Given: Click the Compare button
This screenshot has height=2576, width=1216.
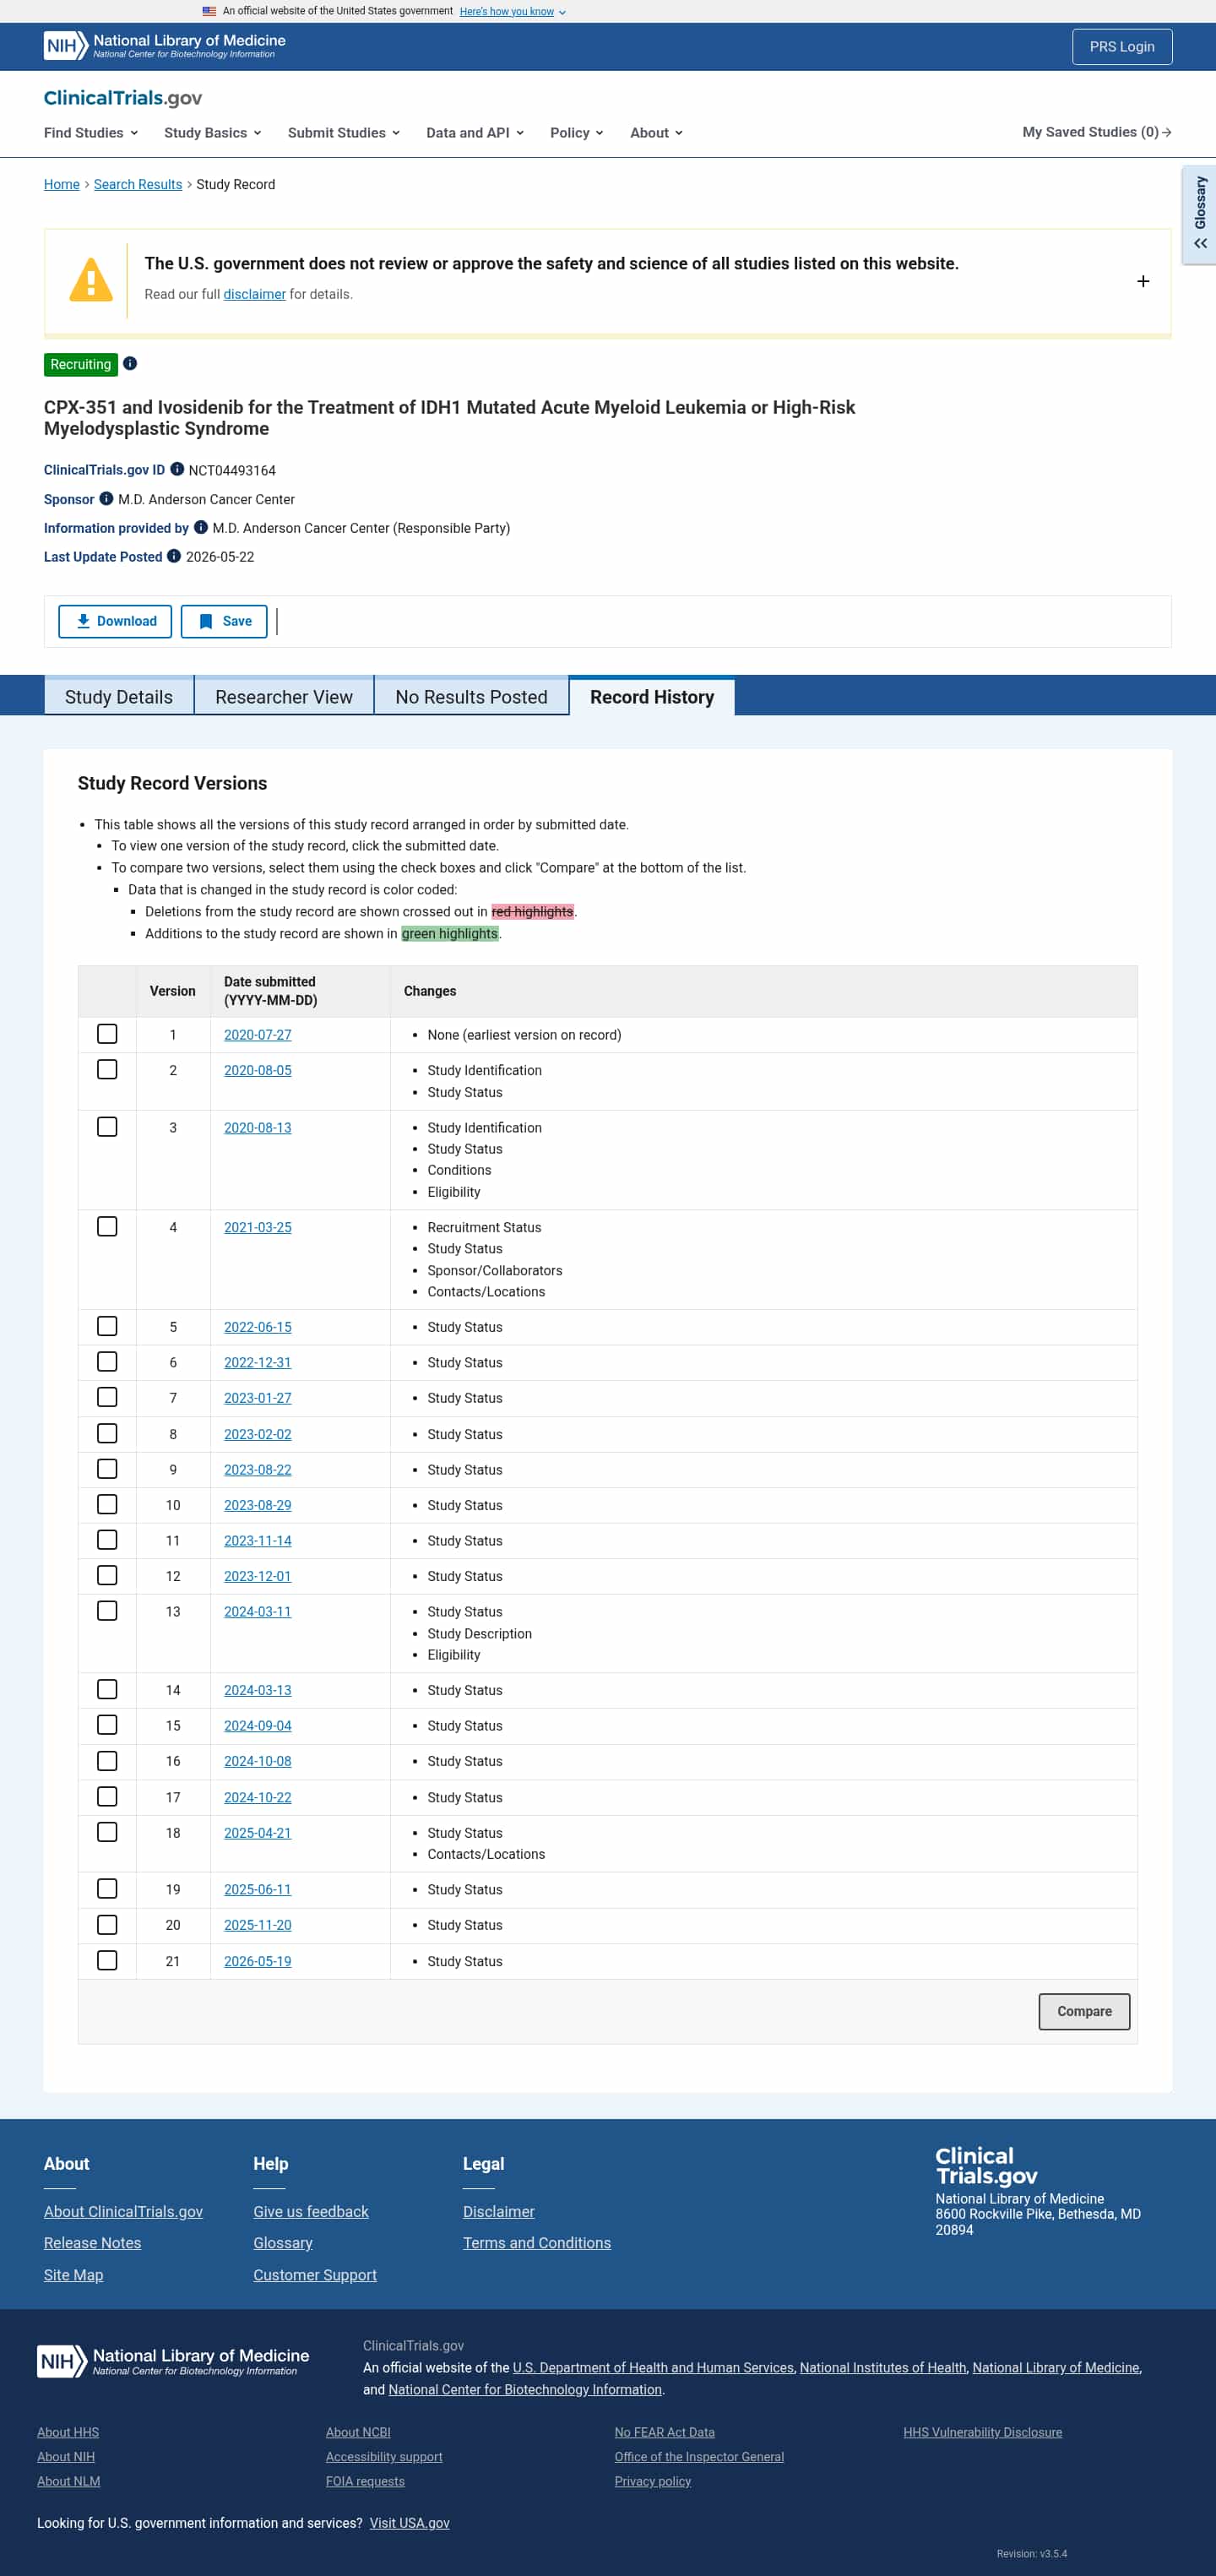Looking at the screenshot, I should (x=1084, y=2011).
